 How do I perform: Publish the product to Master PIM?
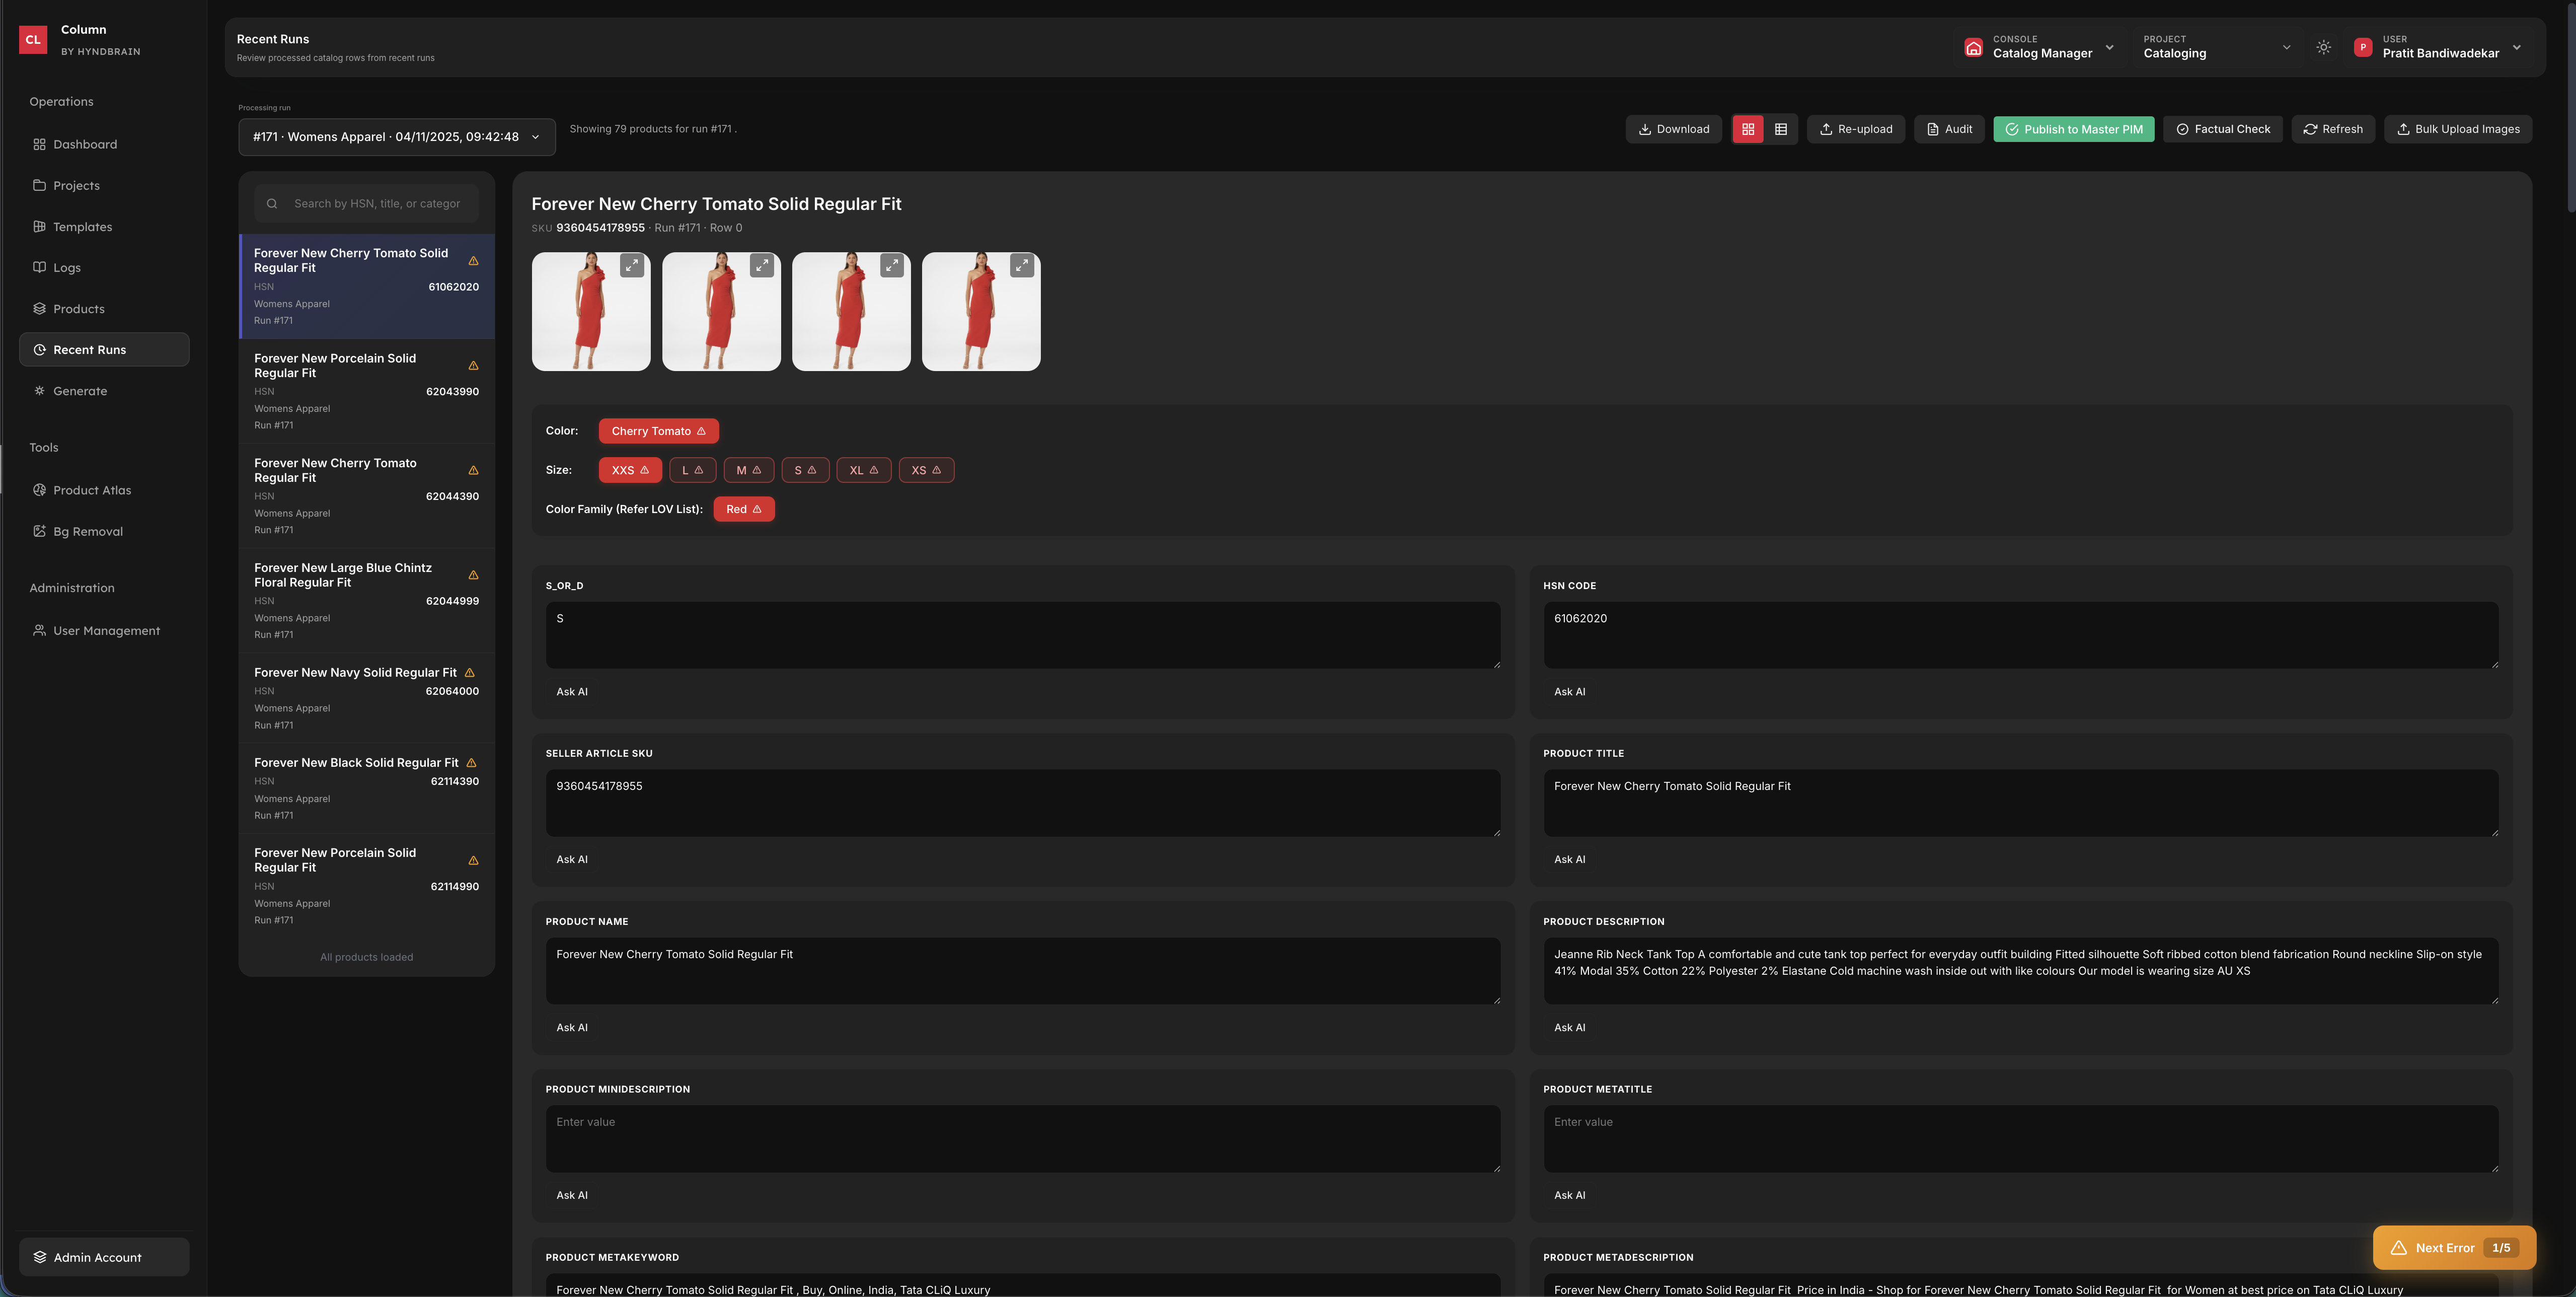2073,129
